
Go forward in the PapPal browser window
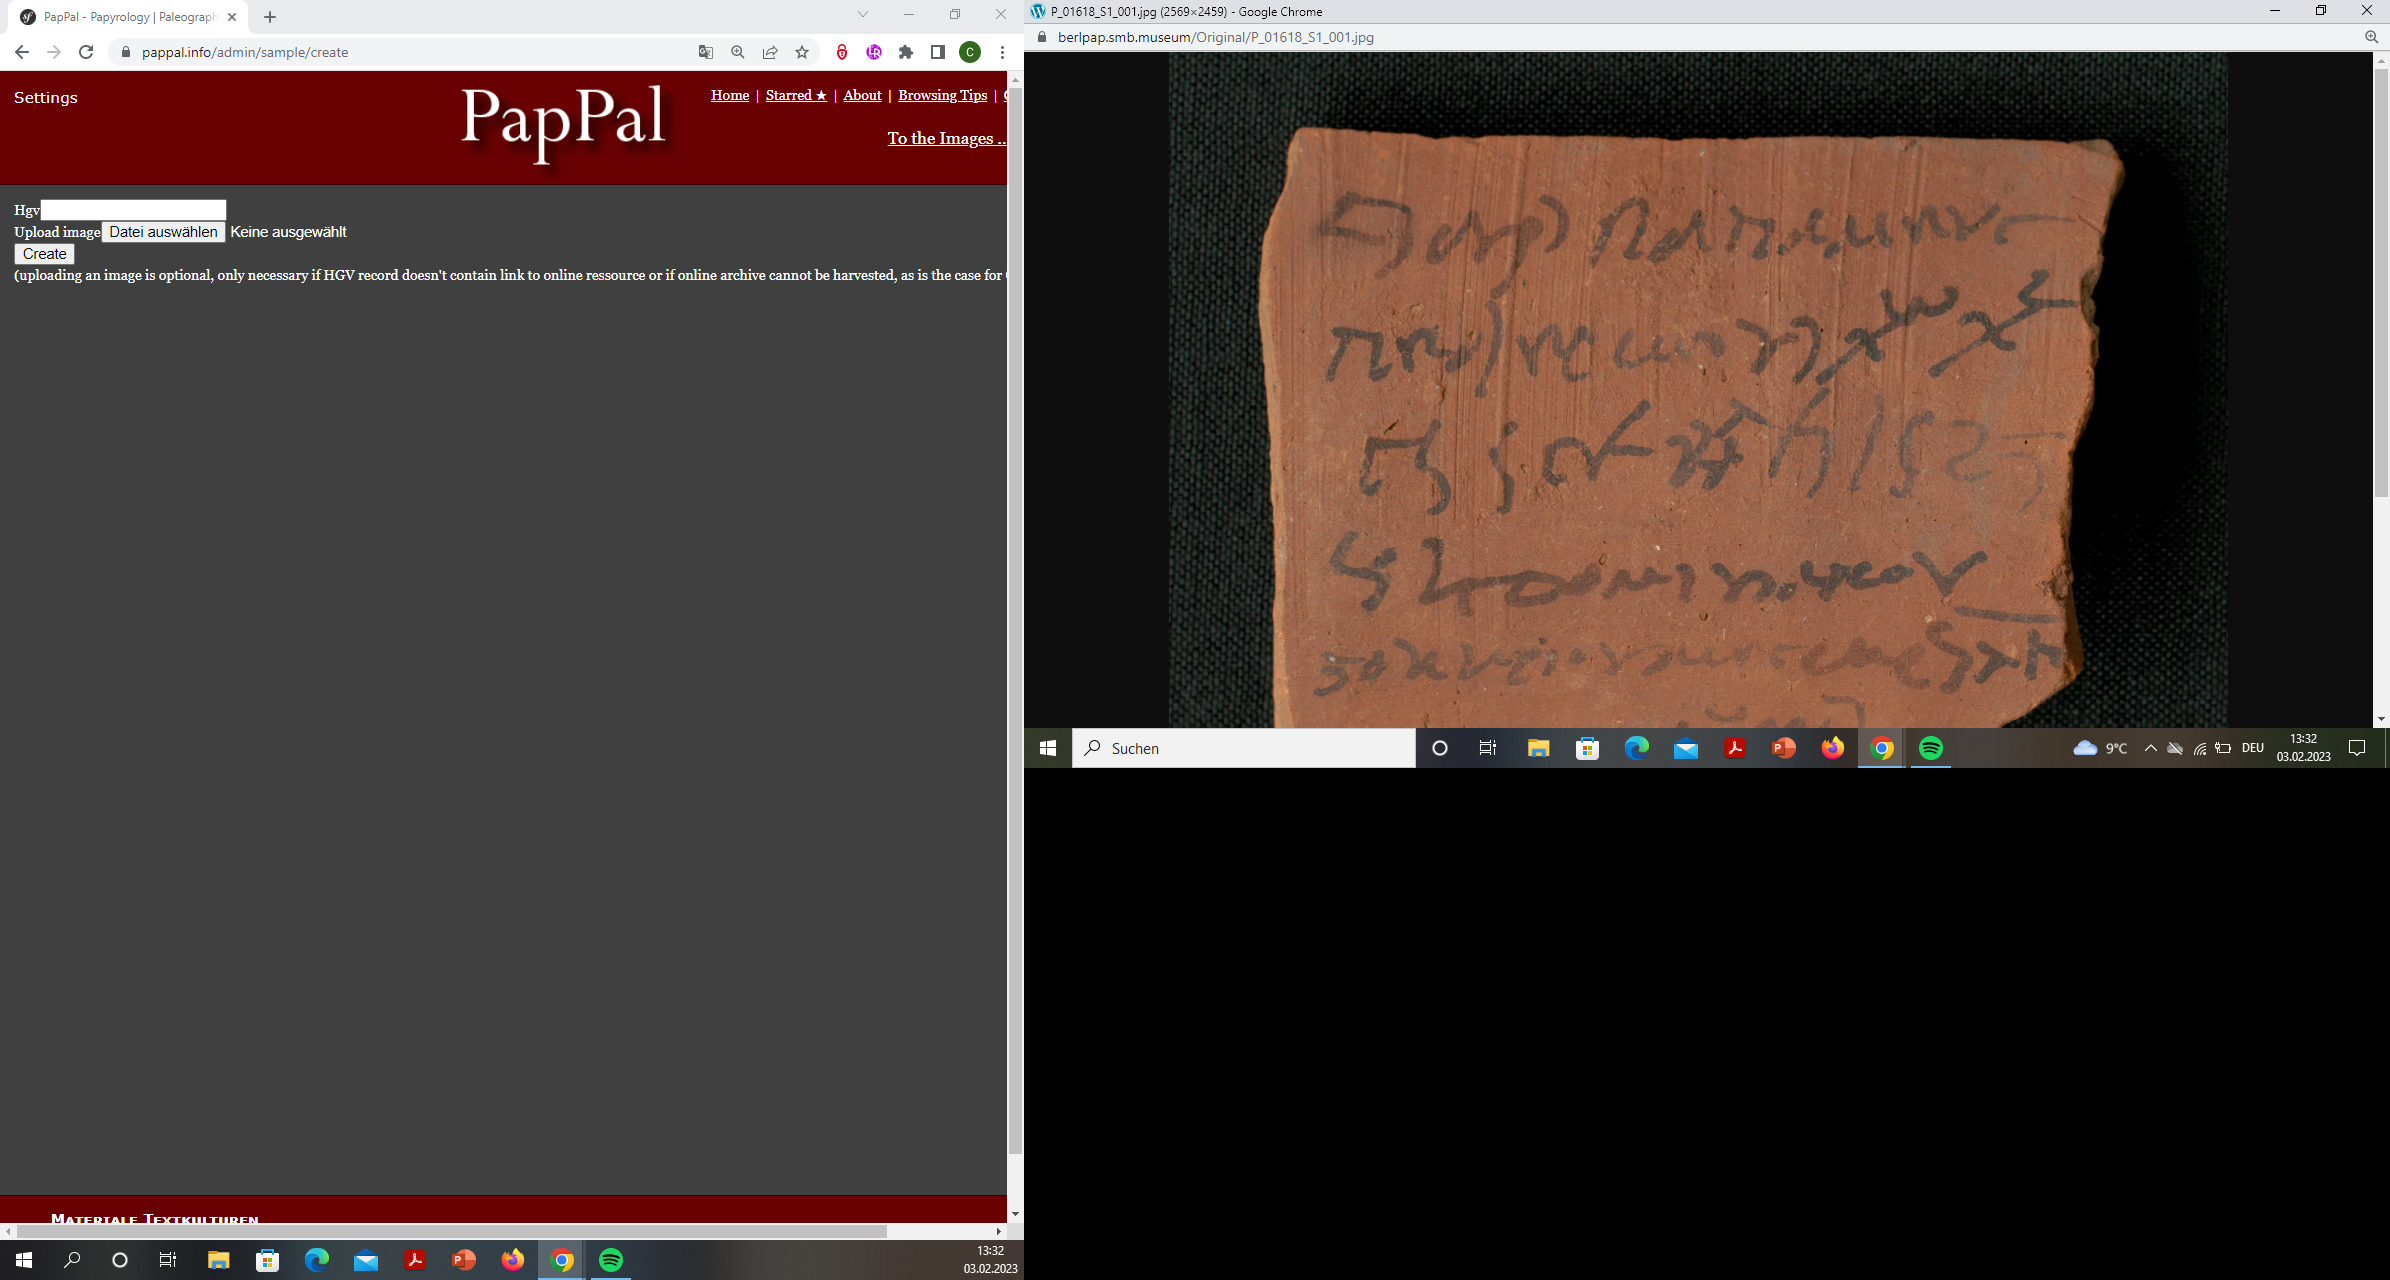tap(54, 52)
